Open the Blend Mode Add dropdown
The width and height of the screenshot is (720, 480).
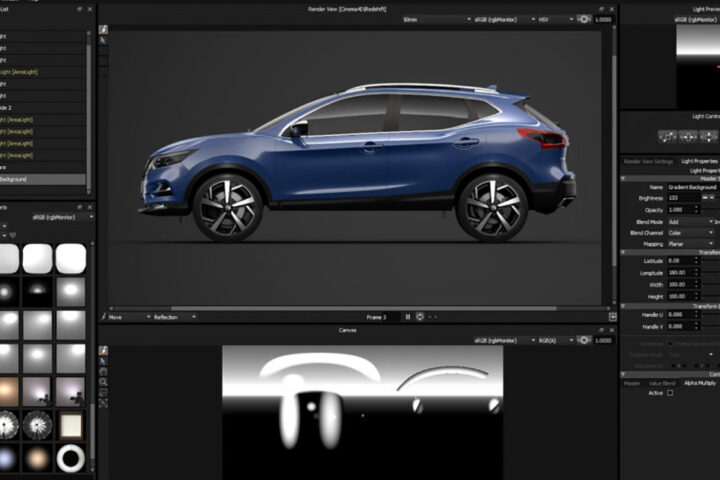click(x=690, y=222)
